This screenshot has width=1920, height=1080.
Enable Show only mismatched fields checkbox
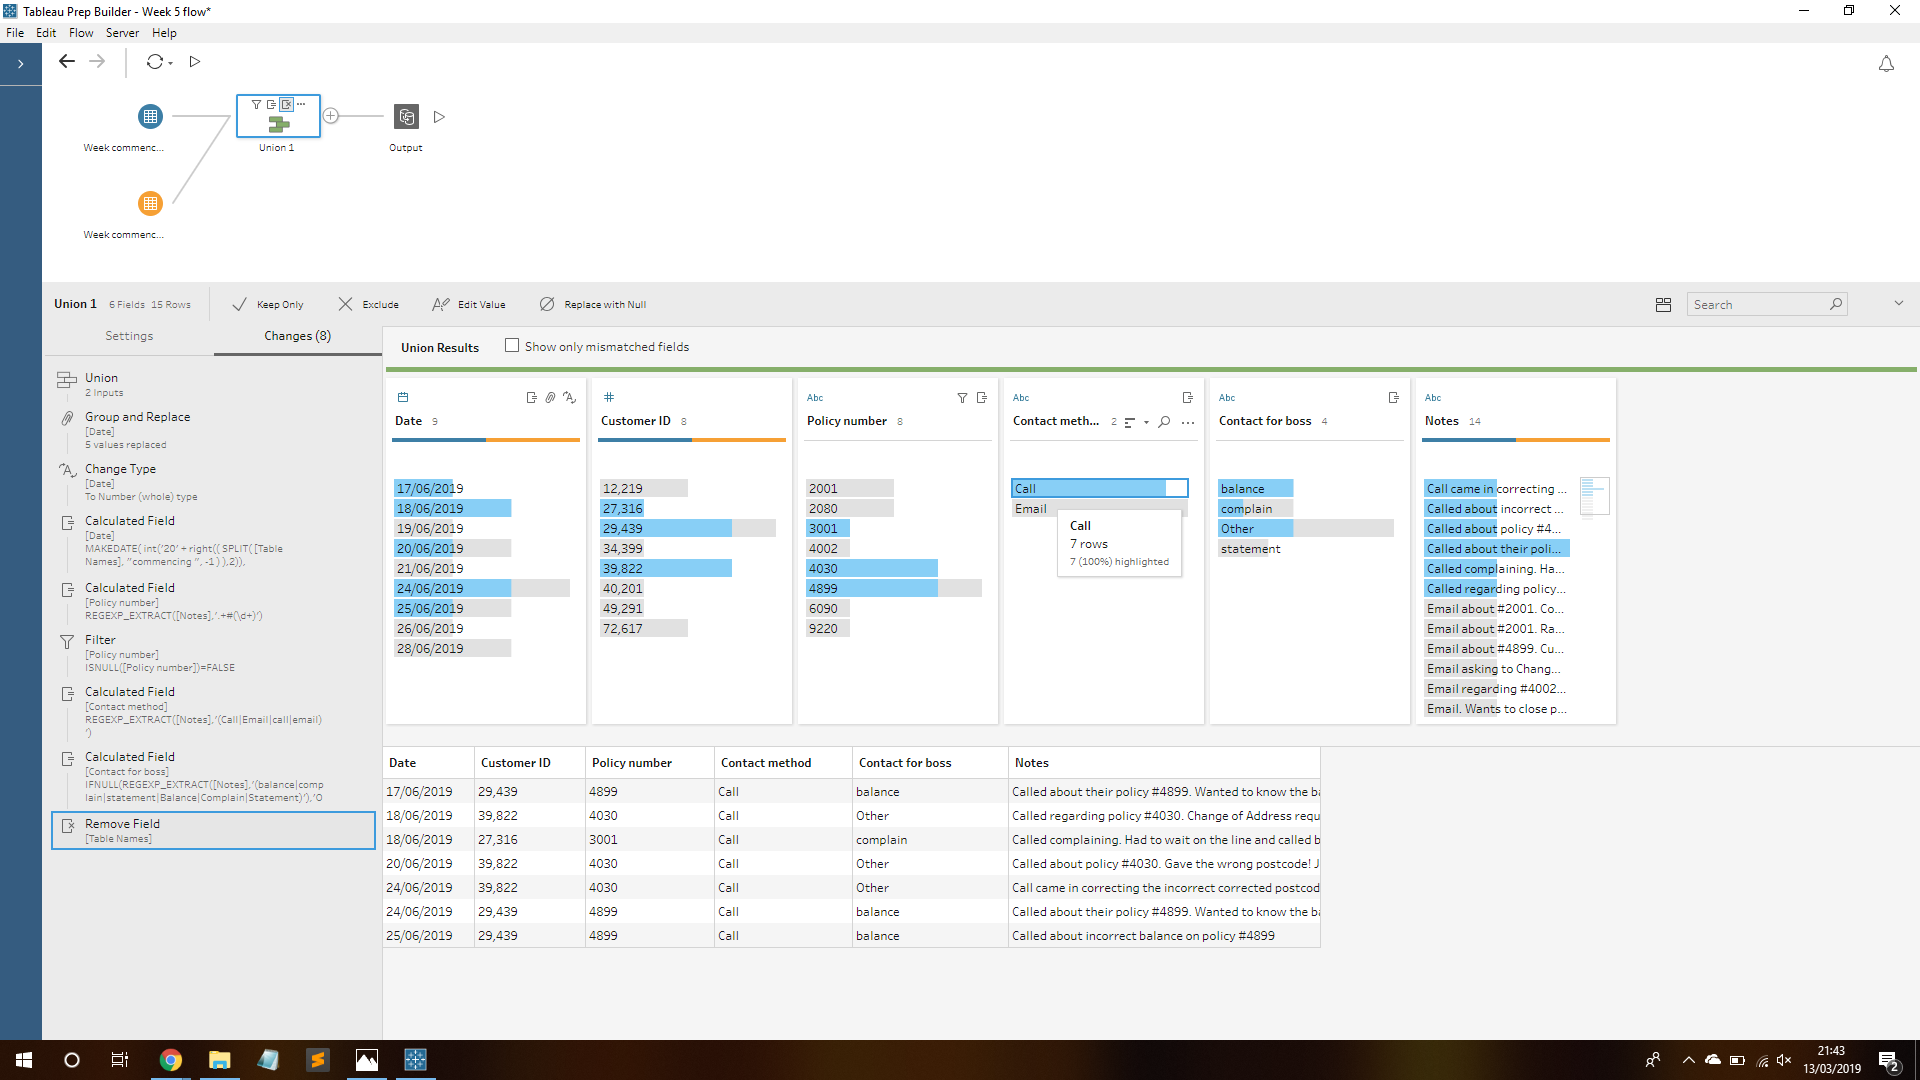tap(512, 346)
